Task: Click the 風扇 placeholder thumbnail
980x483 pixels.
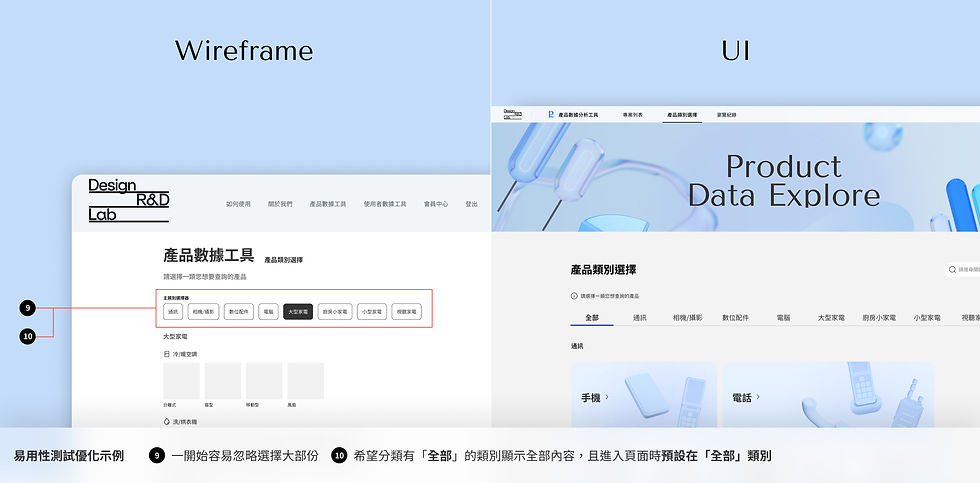Action: [306, 381]
